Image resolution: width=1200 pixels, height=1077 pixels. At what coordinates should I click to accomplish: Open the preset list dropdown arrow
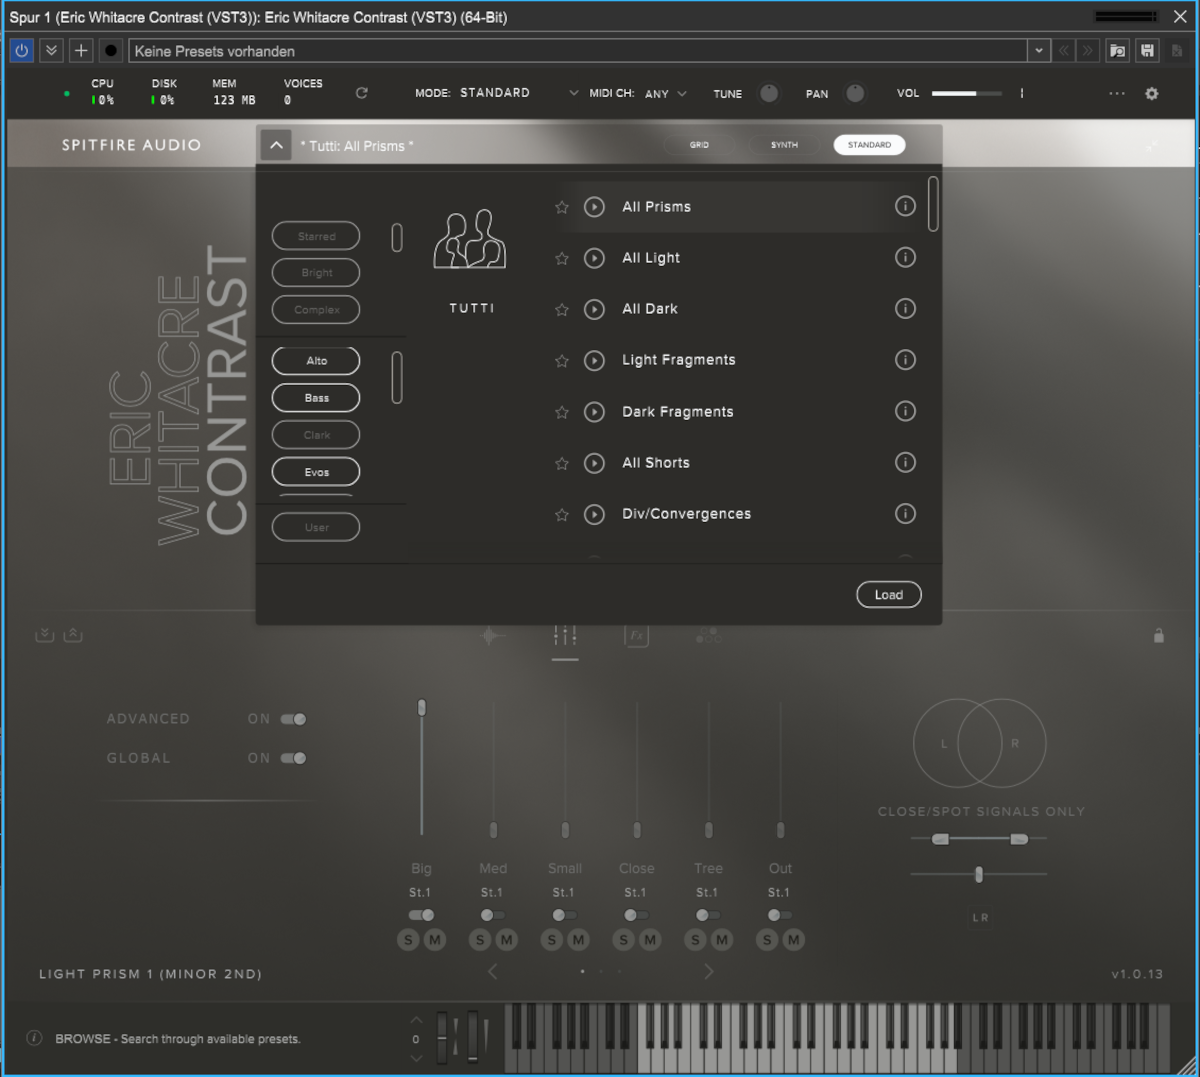click(1039, 50)
